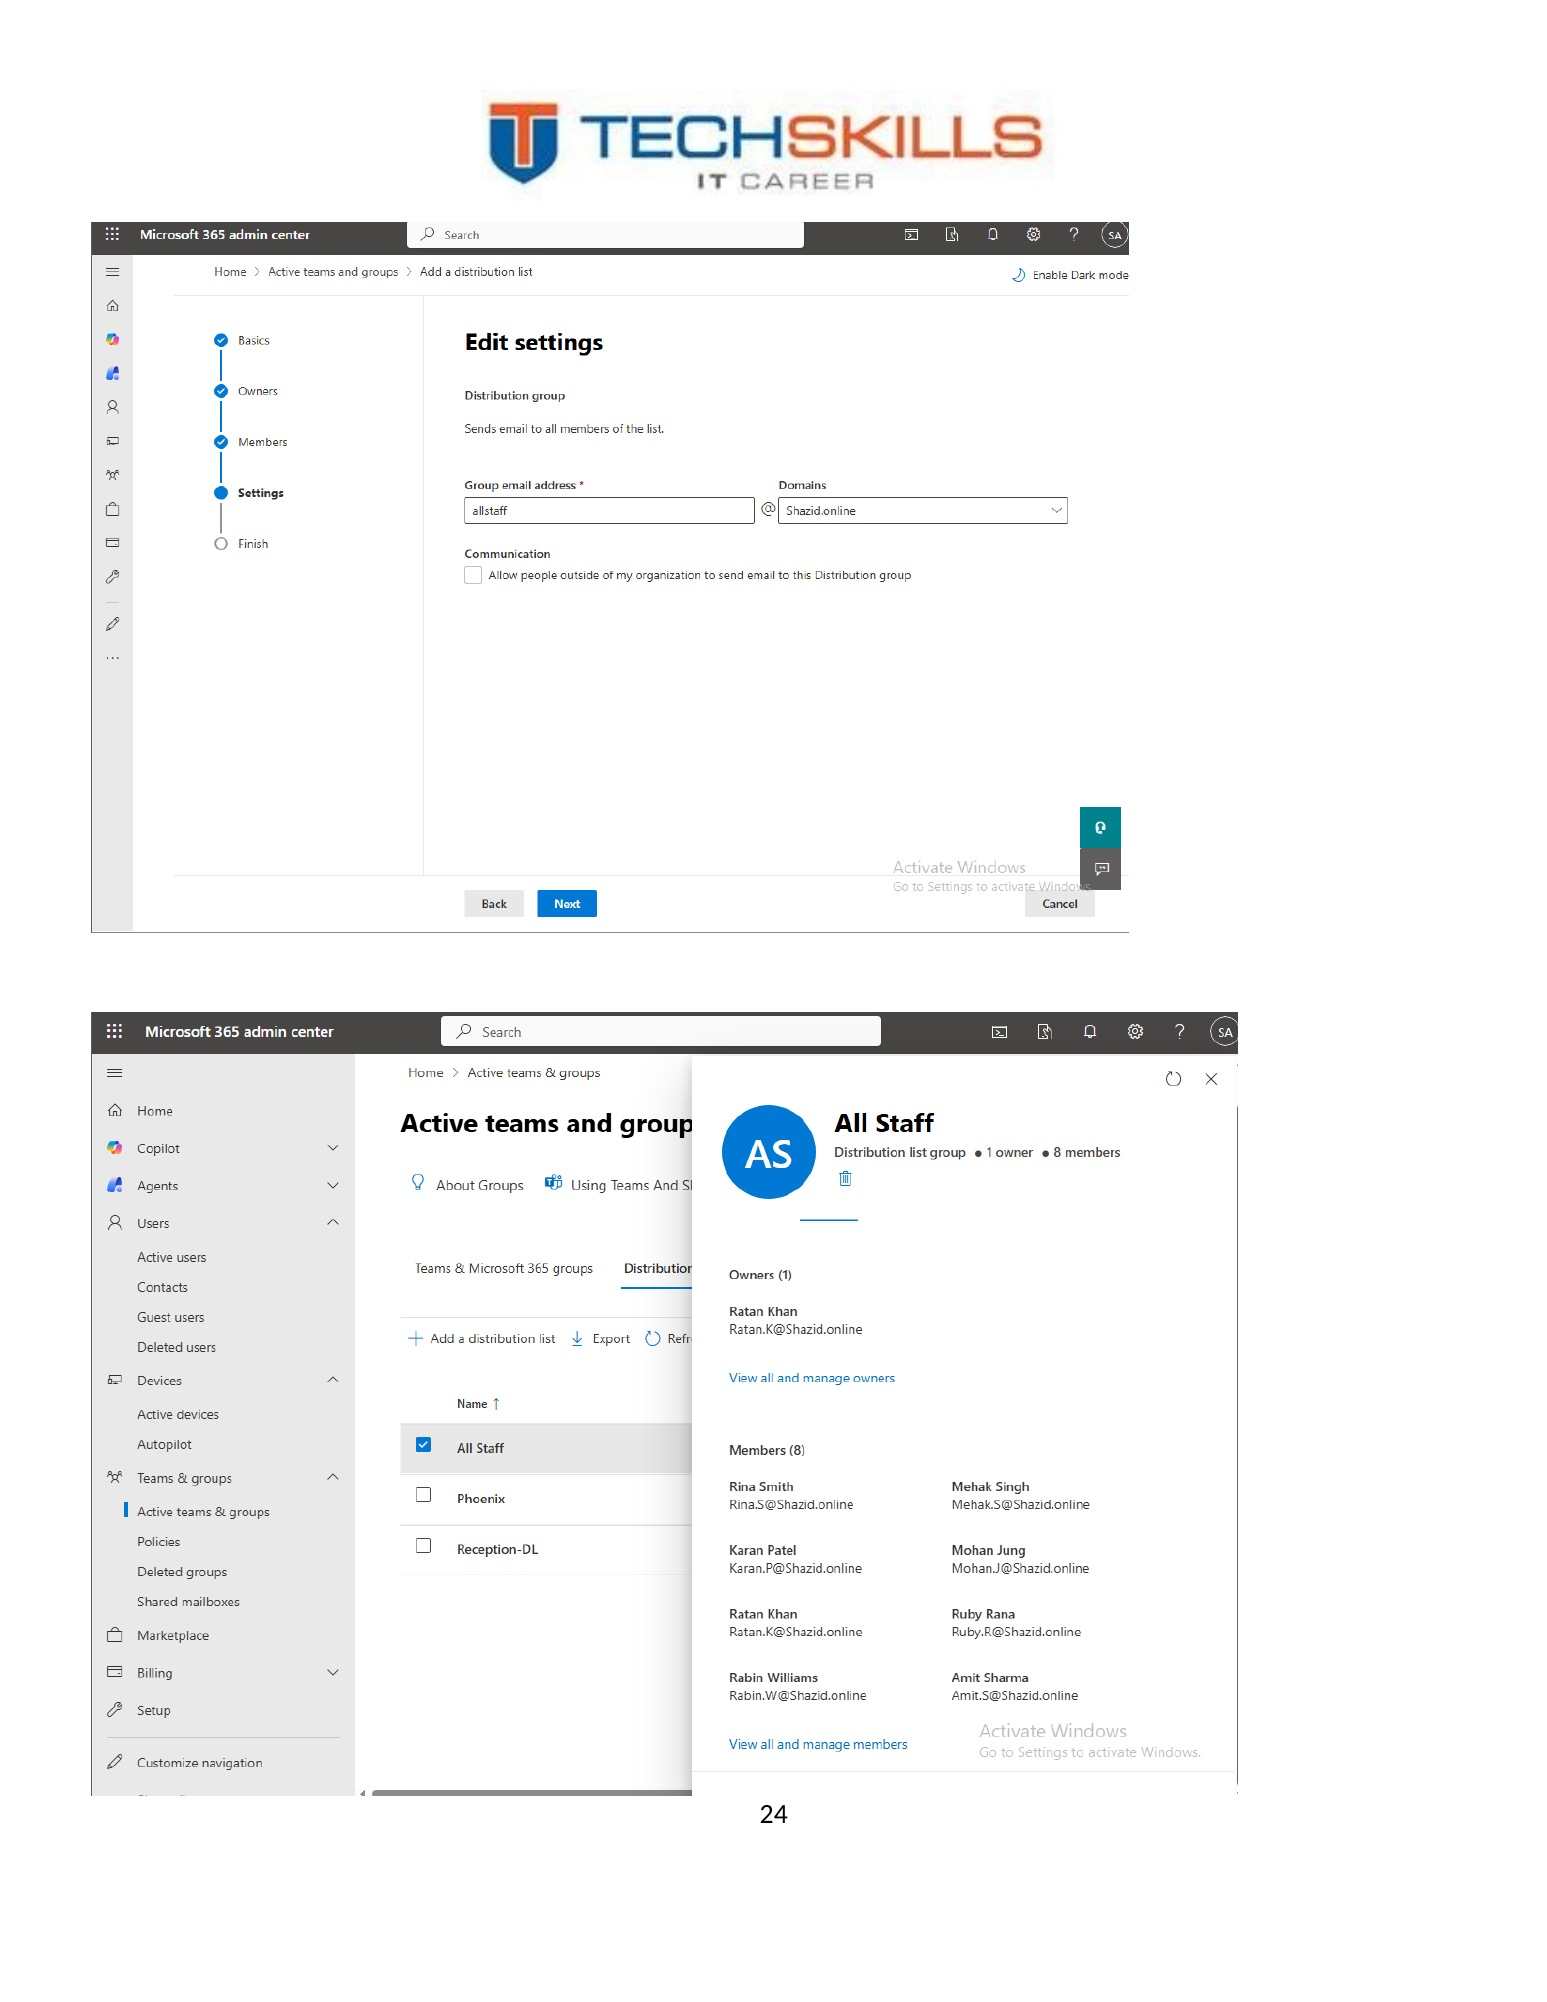Refresh the All Staff details panel
Screen dimensions: 1547x2002
pos(1173,1079)
